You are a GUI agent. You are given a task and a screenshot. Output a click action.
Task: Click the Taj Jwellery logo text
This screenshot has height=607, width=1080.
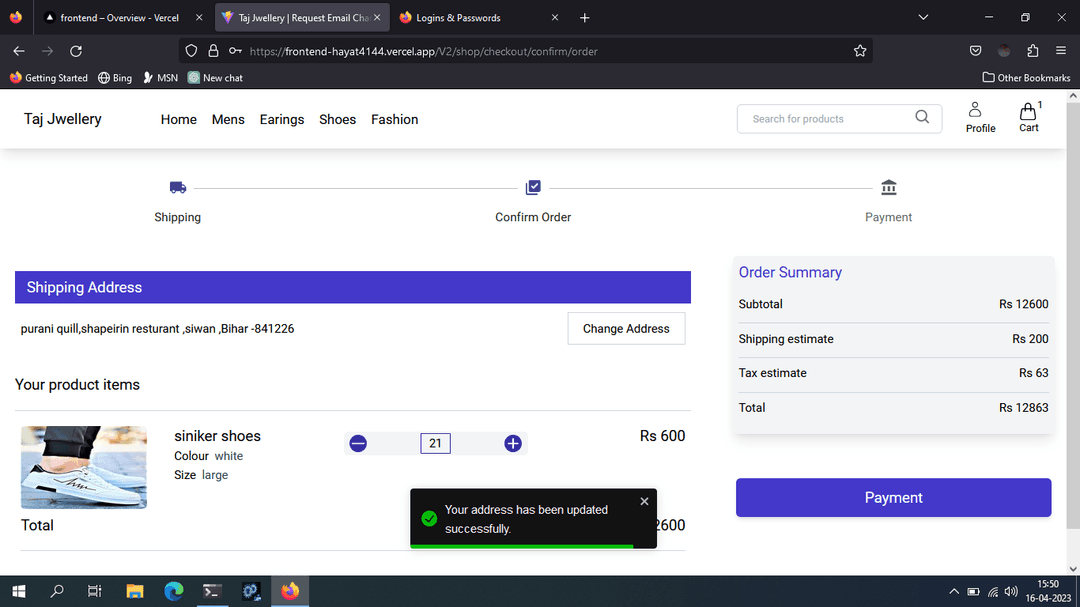63,119
